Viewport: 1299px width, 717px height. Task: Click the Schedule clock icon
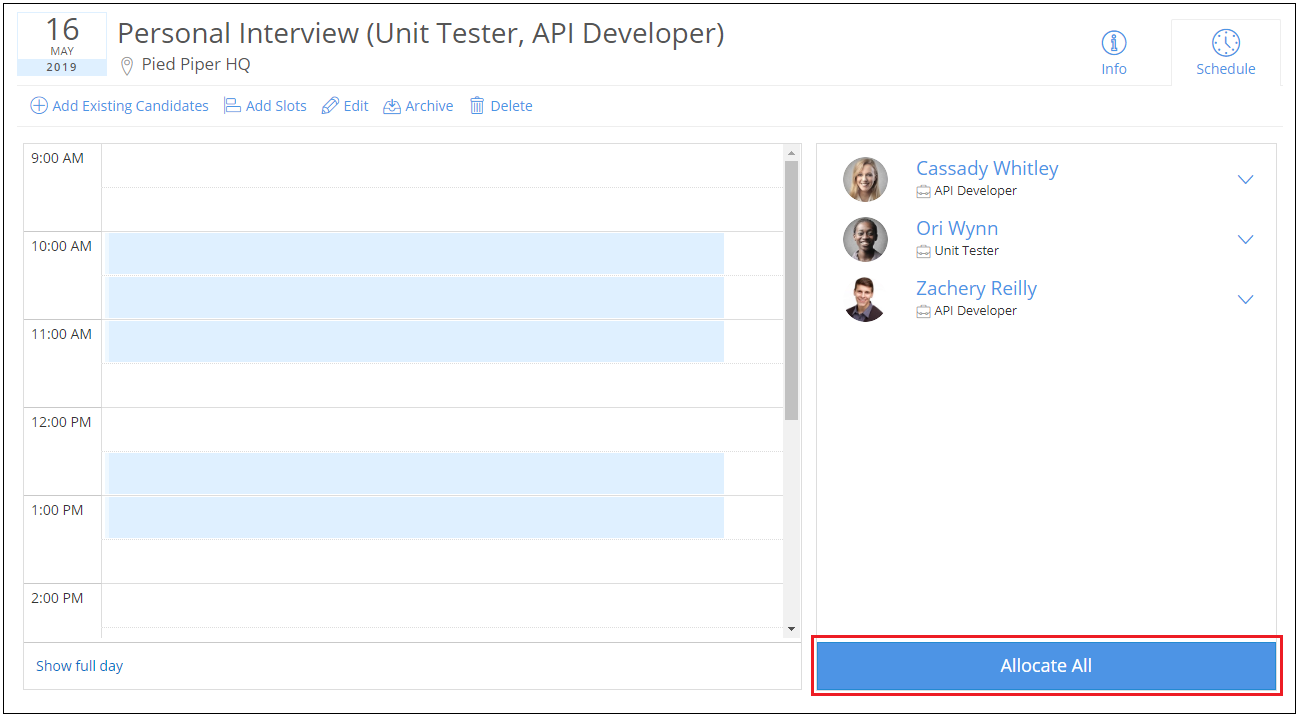(1225, 43)
